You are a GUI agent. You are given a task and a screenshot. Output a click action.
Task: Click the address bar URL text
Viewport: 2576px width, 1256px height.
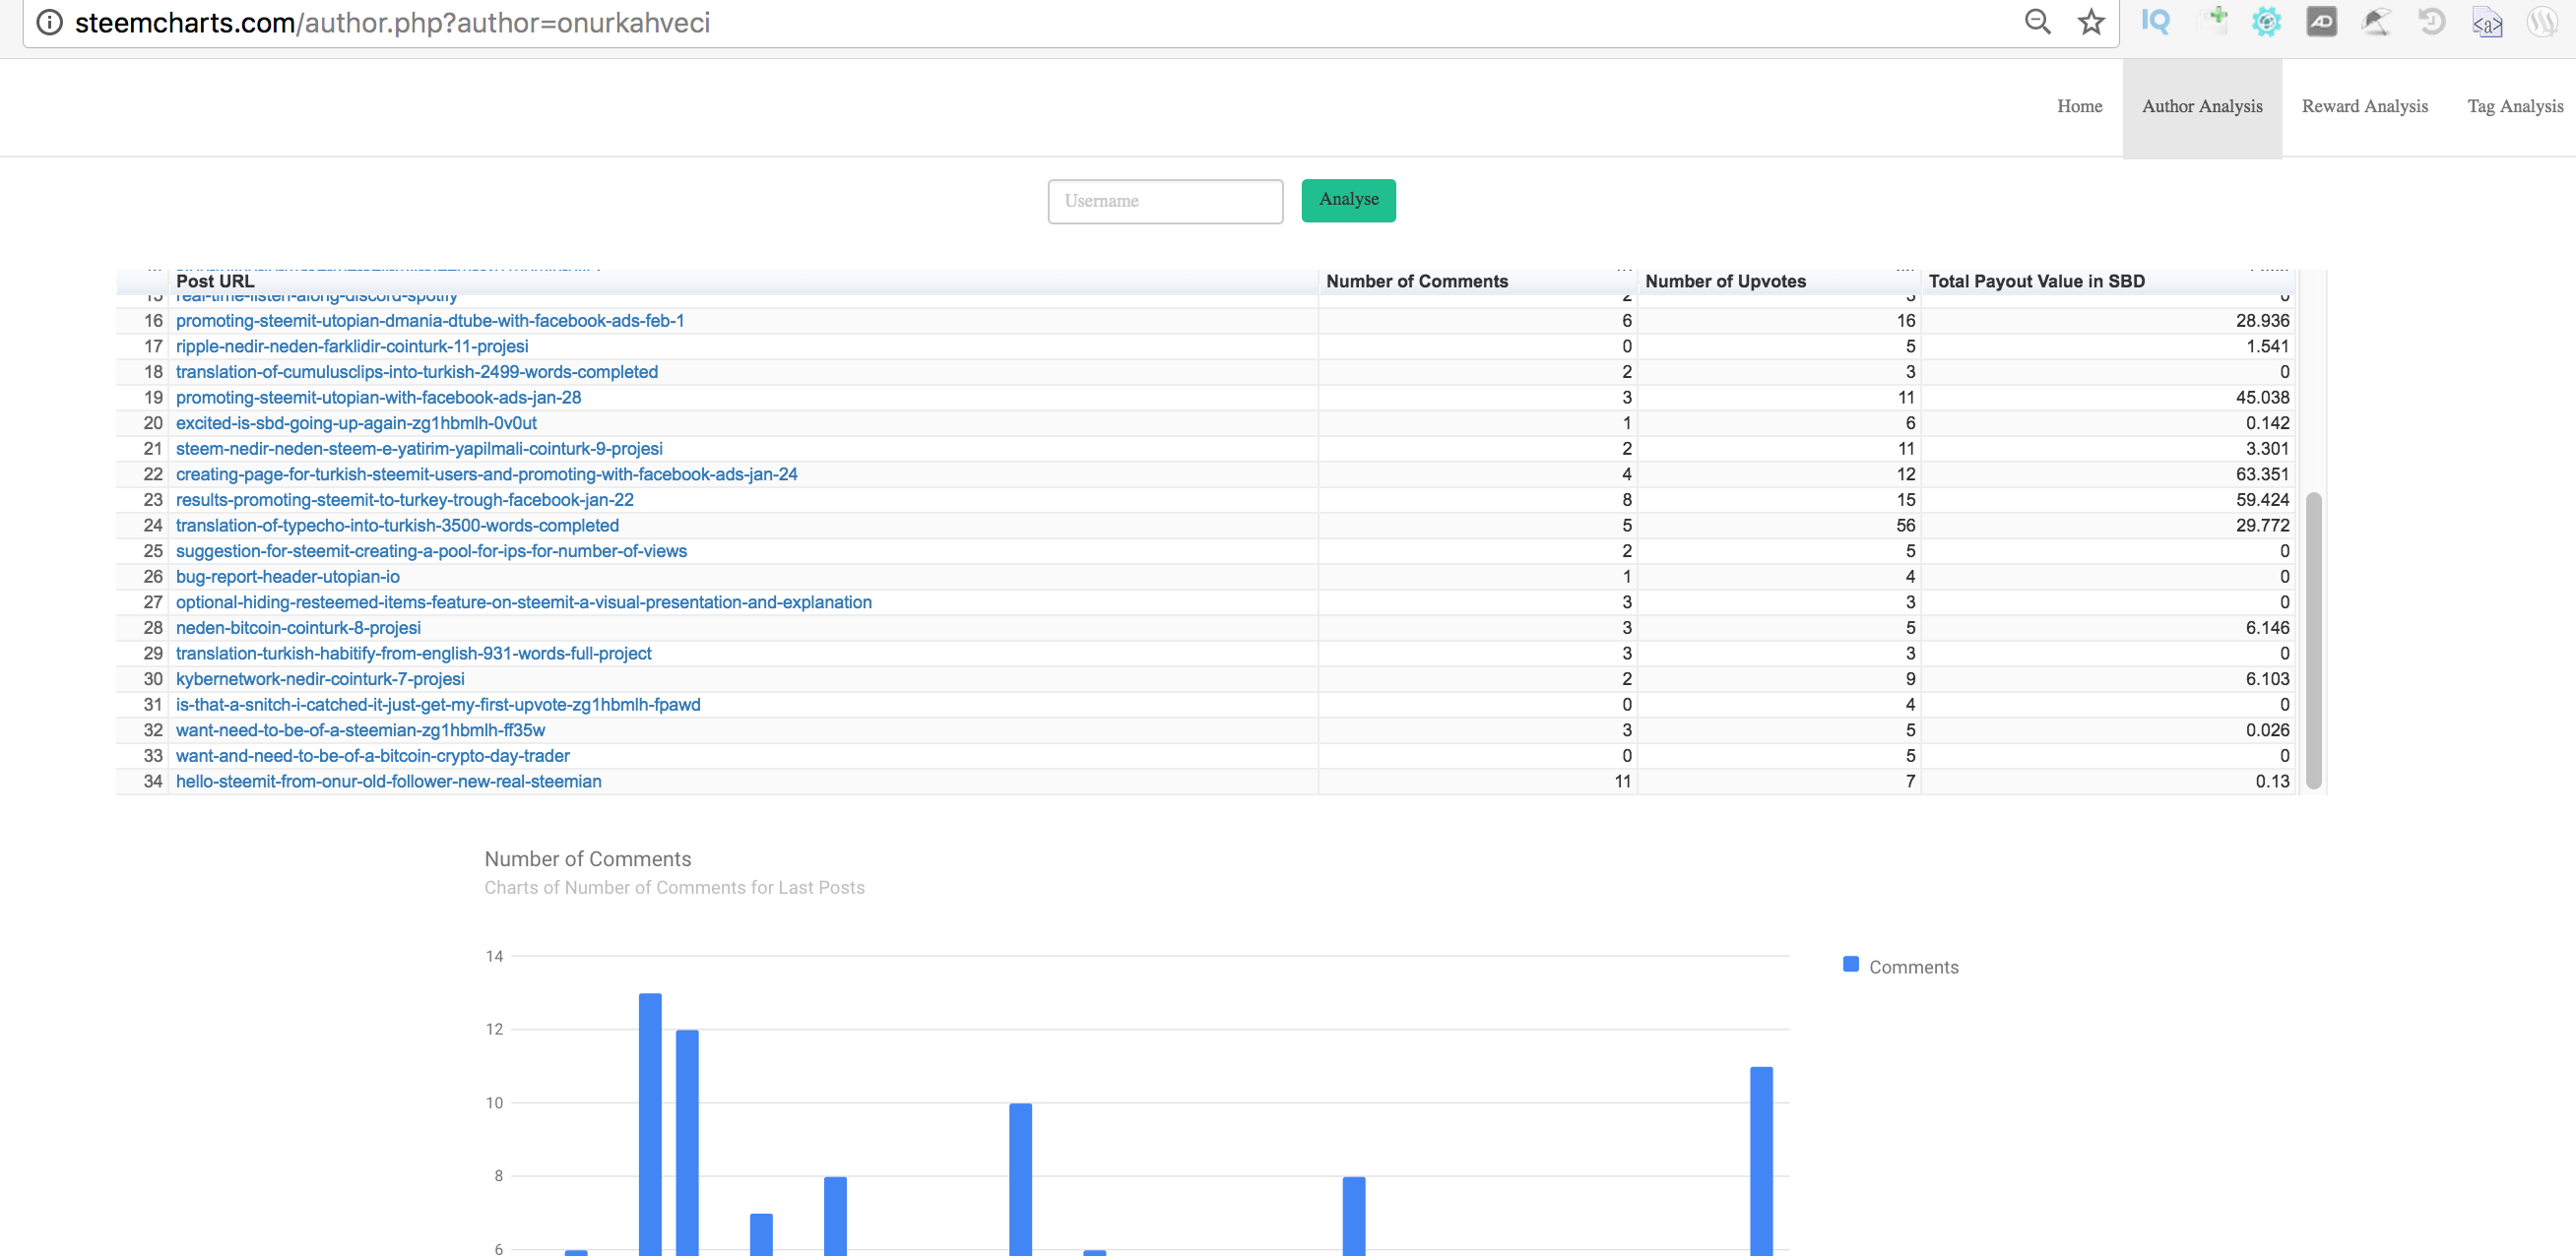coord(392,22)
